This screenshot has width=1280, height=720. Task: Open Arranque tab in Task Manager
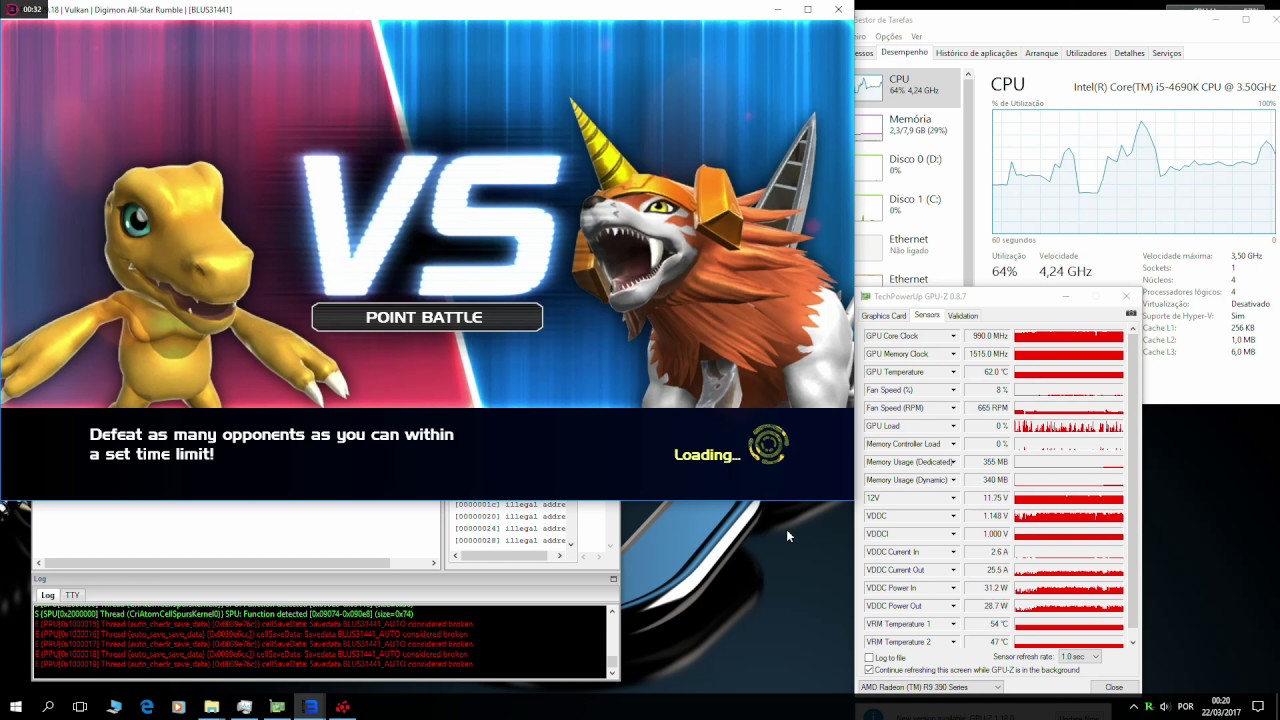pyautogui.click(x=1041, y=53)
